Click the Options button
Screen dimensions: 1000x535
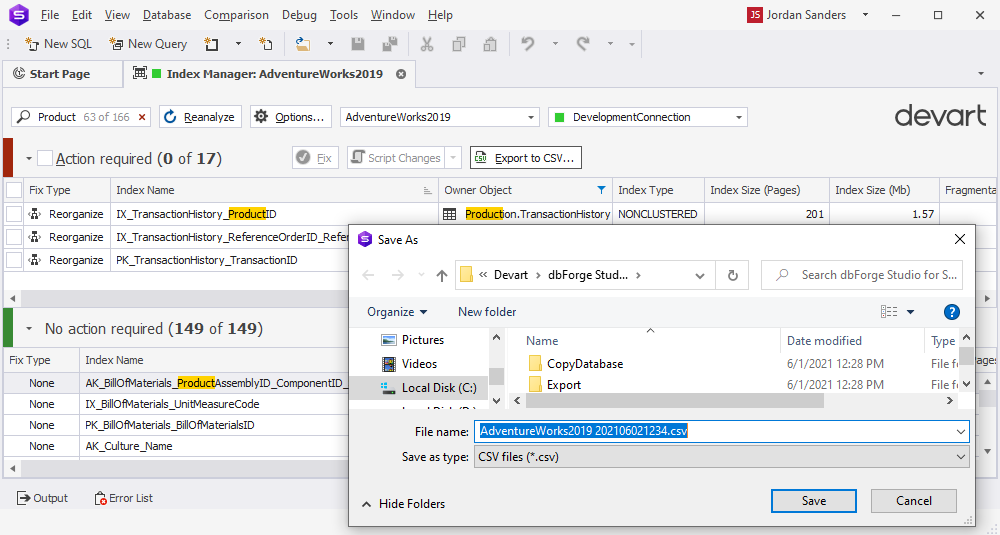291,117
